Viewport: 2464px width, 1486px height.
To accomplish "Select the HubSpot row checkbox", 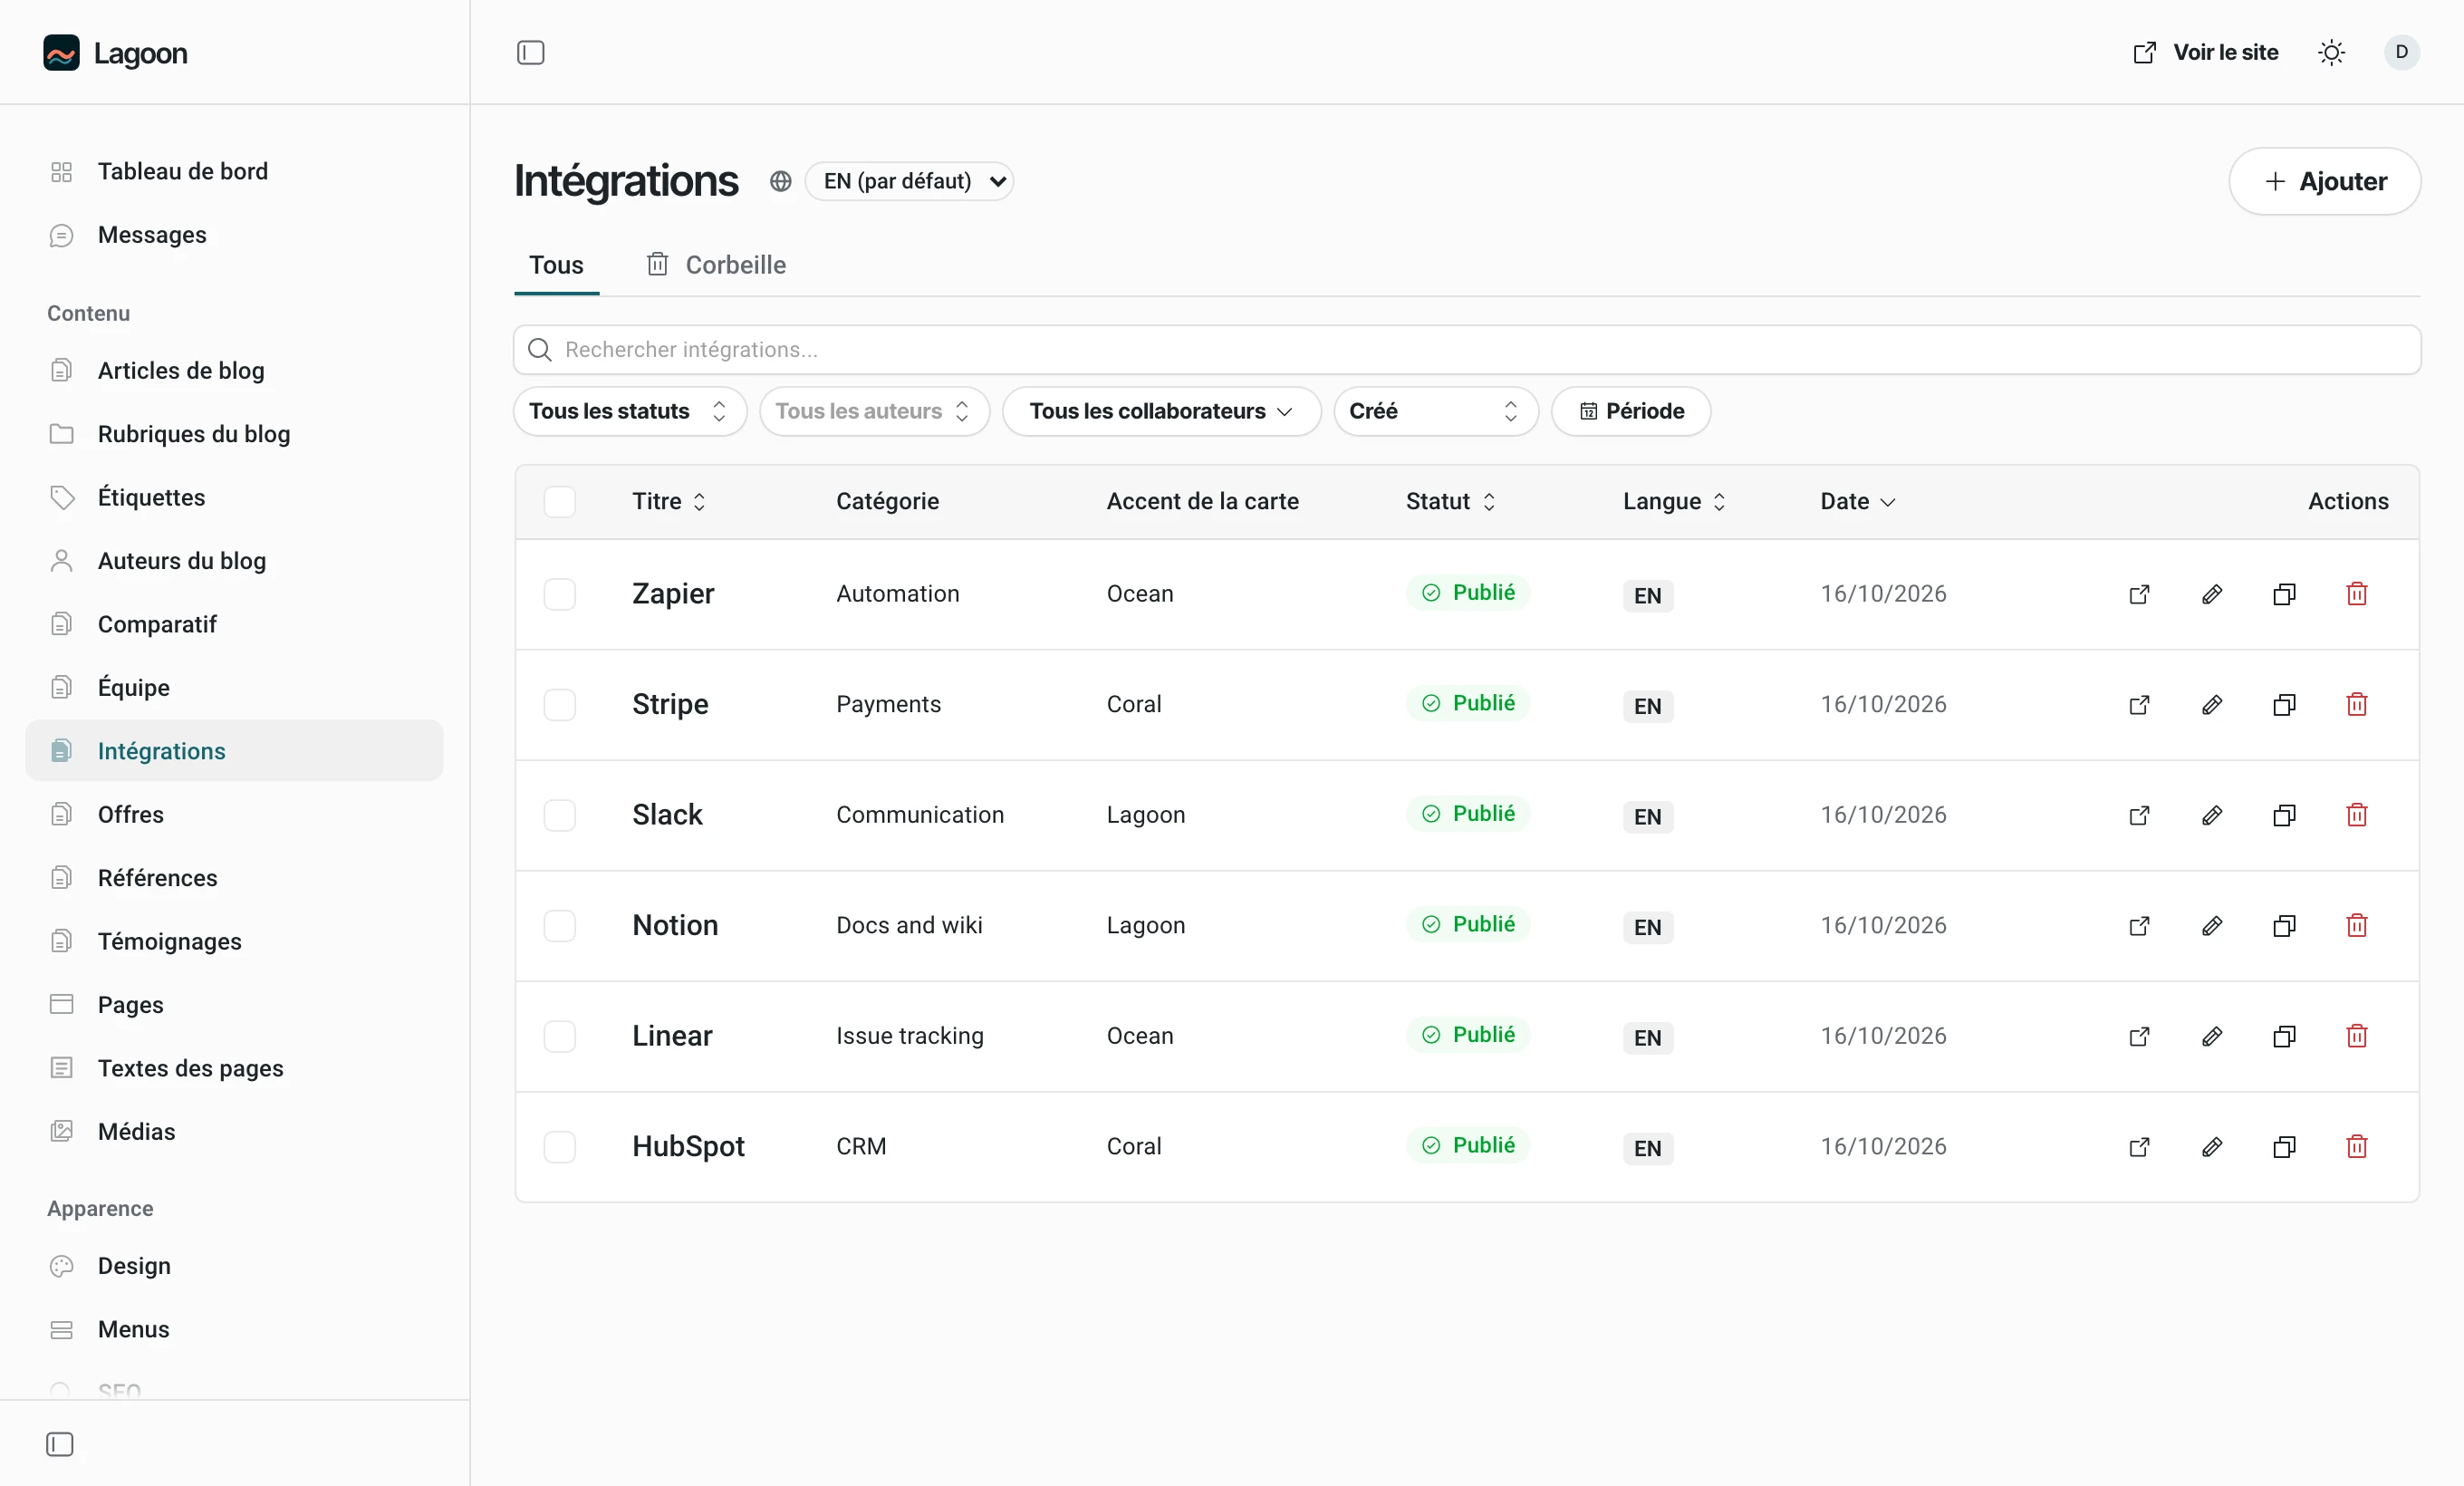I will (559, 1147).
